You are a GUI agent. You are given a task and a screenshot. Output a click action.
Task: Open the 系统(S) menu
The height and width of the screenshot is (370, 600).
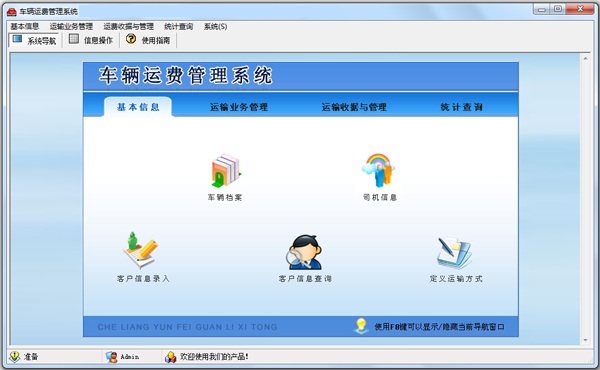pyautogui.click(x=215, y=26)
